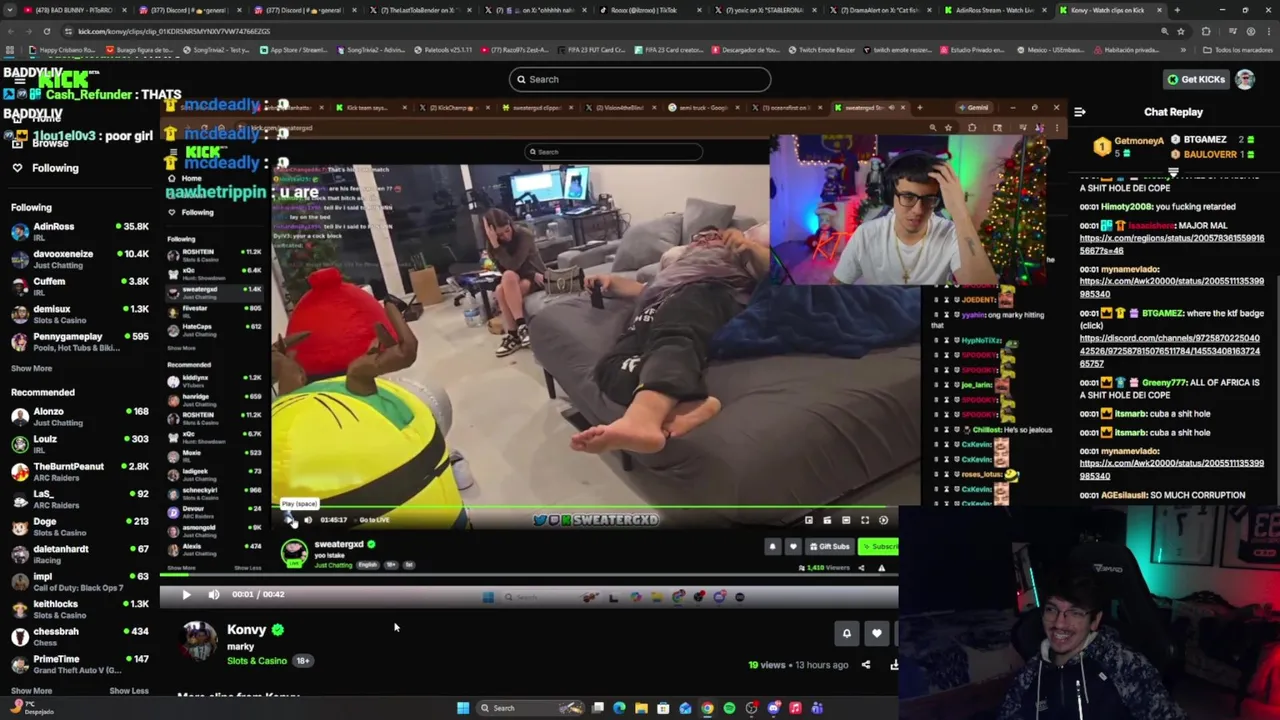This screenshot has height=720, width=1280.
Task: Collapse the Chat Replay panel
Action: tap(1080, 112)
